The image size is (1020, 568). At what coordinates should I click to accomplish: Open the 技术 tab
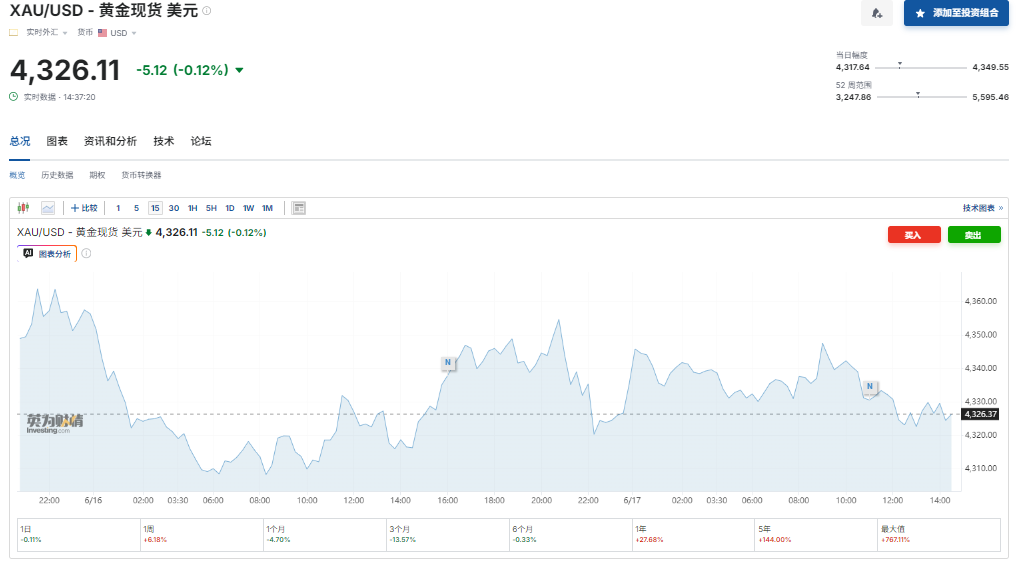pos(163,141)
